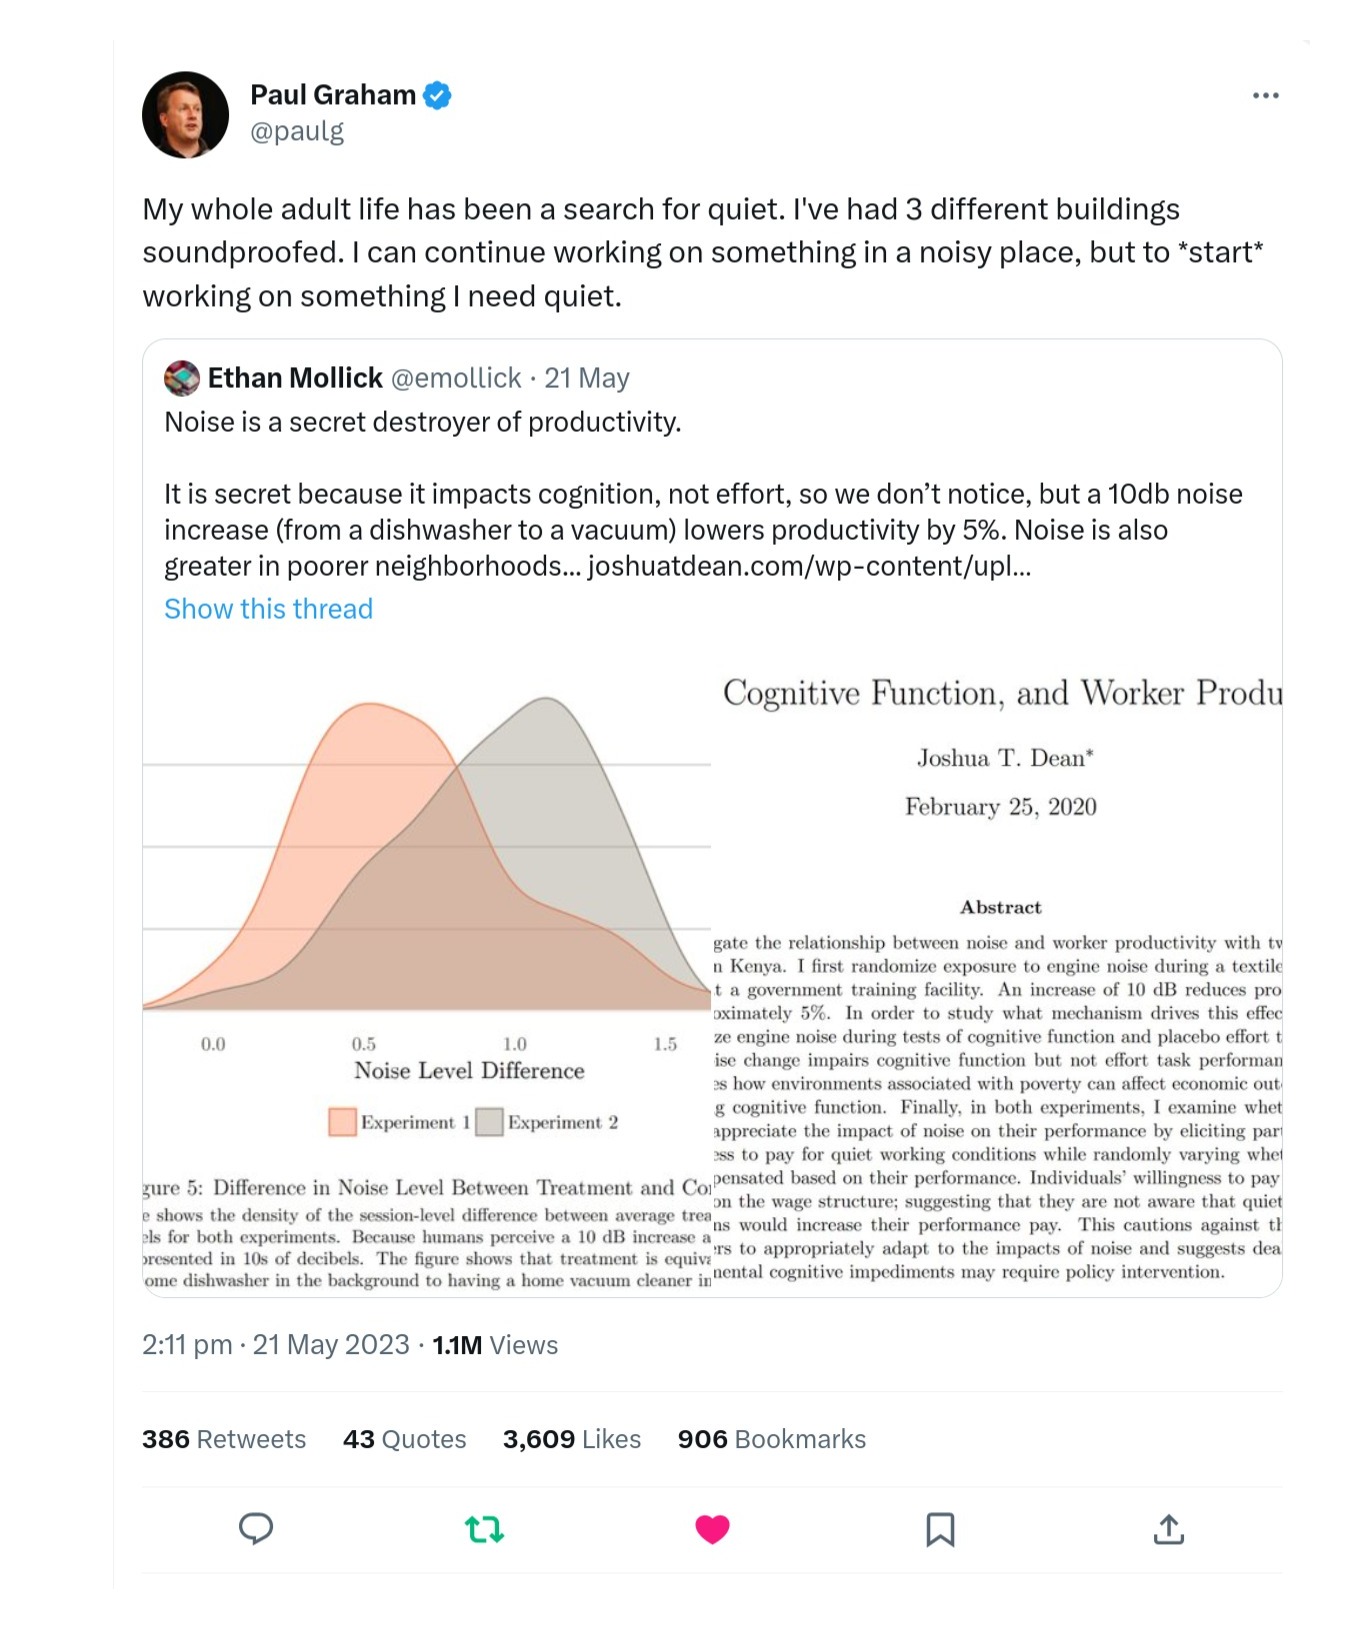Click the reply speech bubble icon

(256, 1529)
